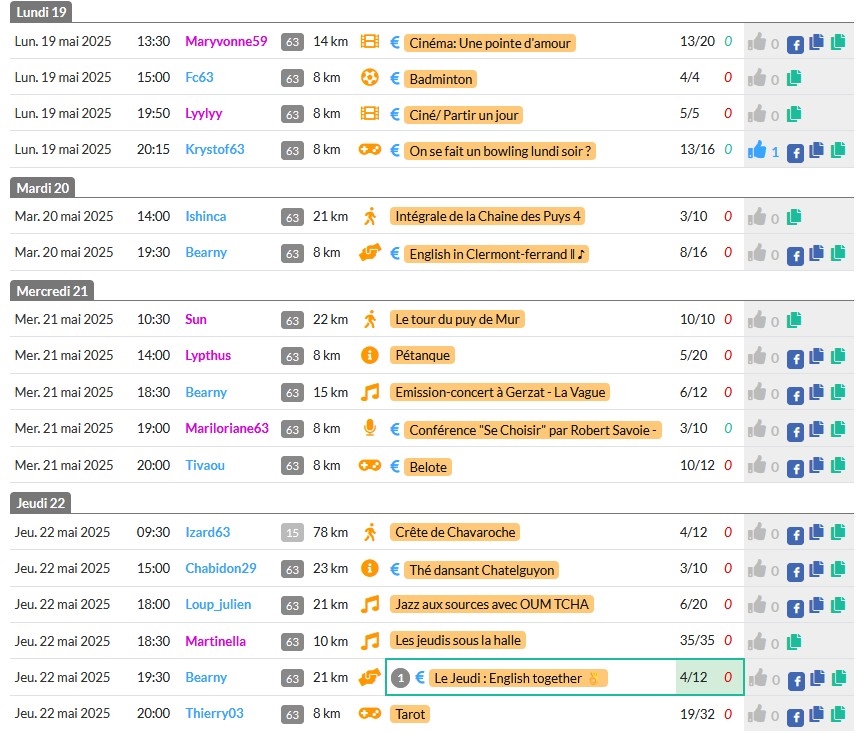Click the music note icon for Jazz aux sources
867x733 pixels.
point(370,605)
